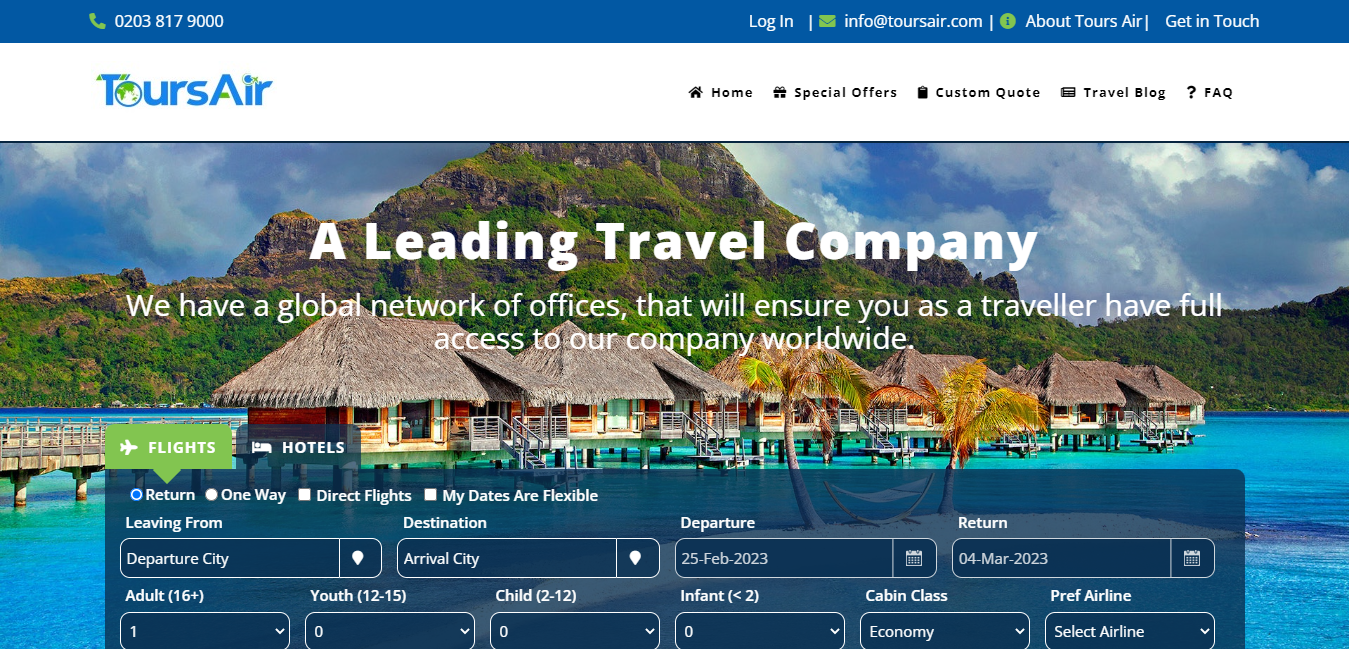Open the Departure date calendar icon

tap(914, 558)
